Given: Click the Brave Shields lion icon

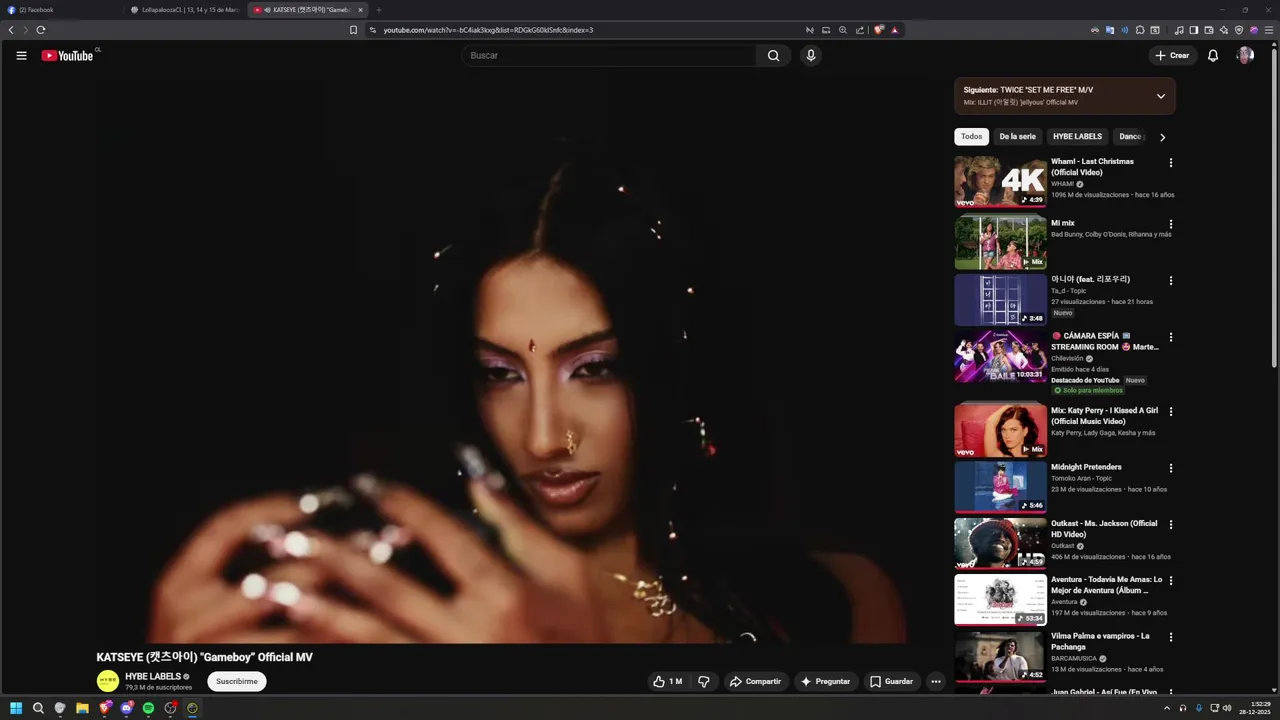Looking at the screenshot, I should [879, 30].
